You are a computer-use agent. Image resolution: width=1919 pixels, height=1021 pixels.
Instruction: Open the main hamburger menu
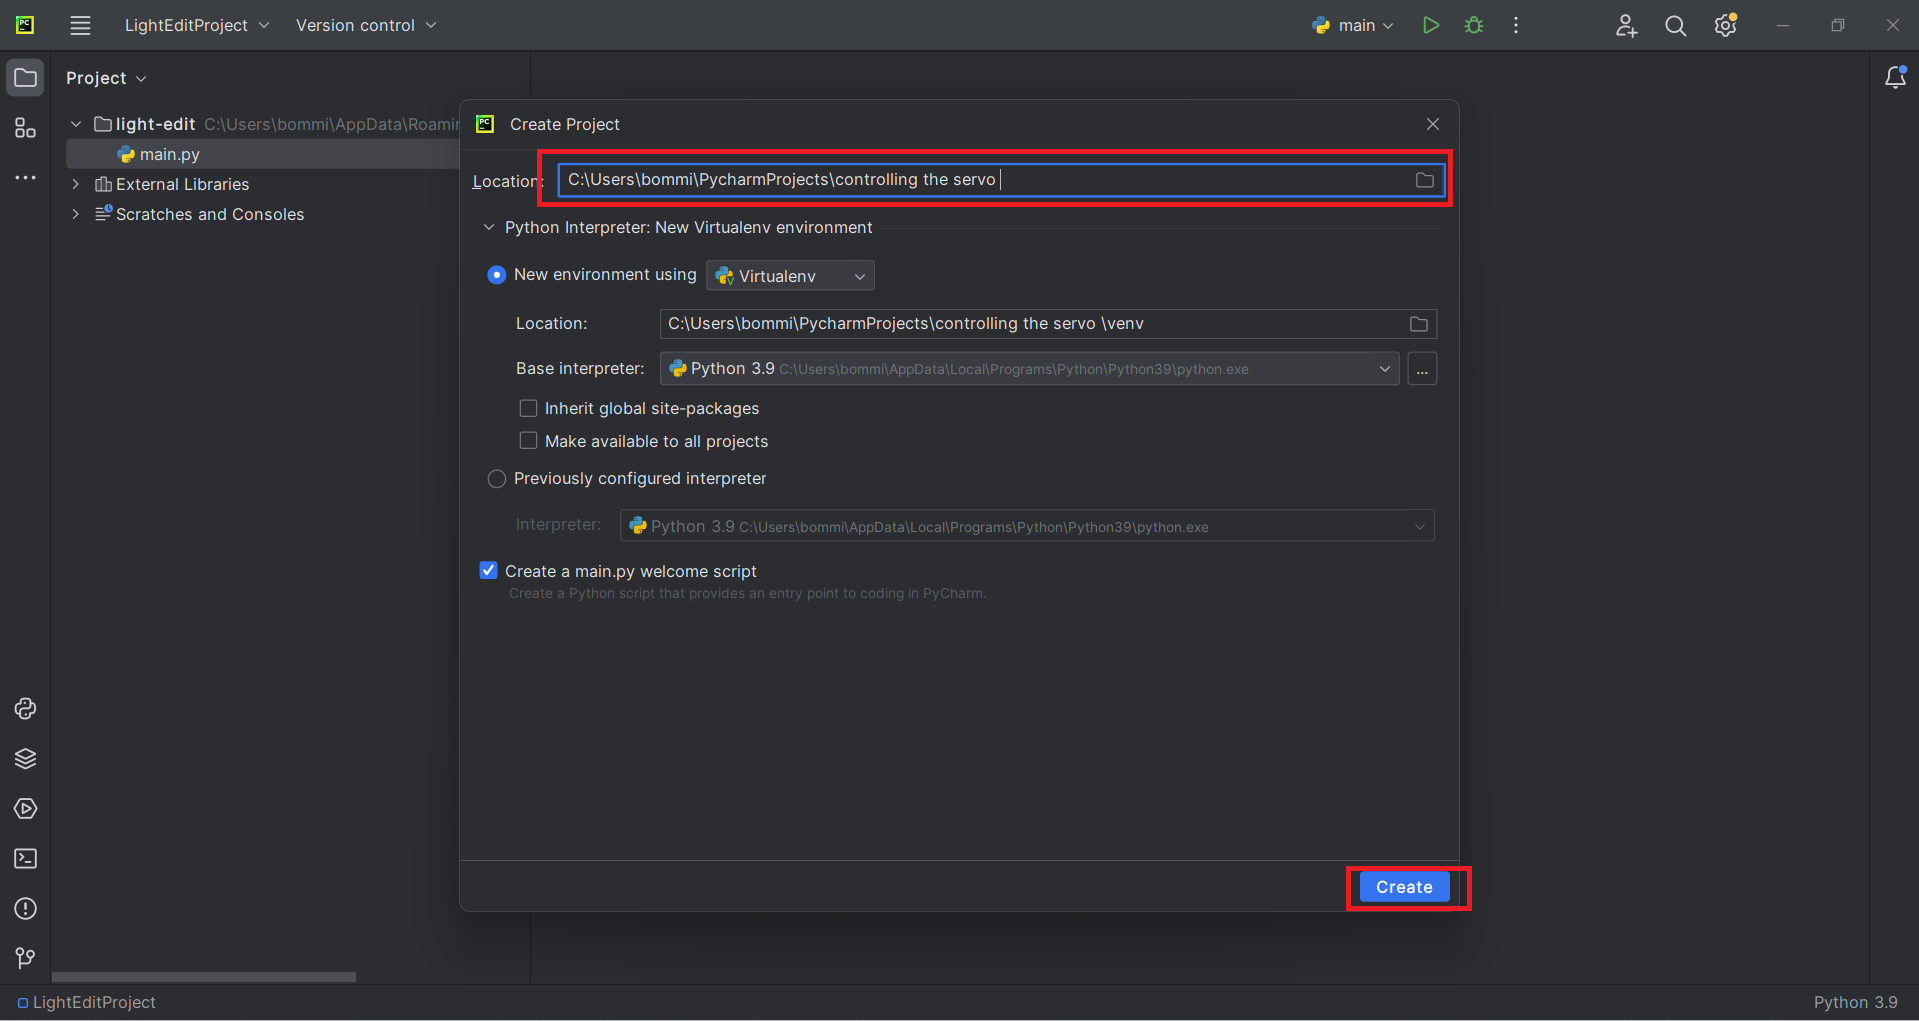(80, 26)
